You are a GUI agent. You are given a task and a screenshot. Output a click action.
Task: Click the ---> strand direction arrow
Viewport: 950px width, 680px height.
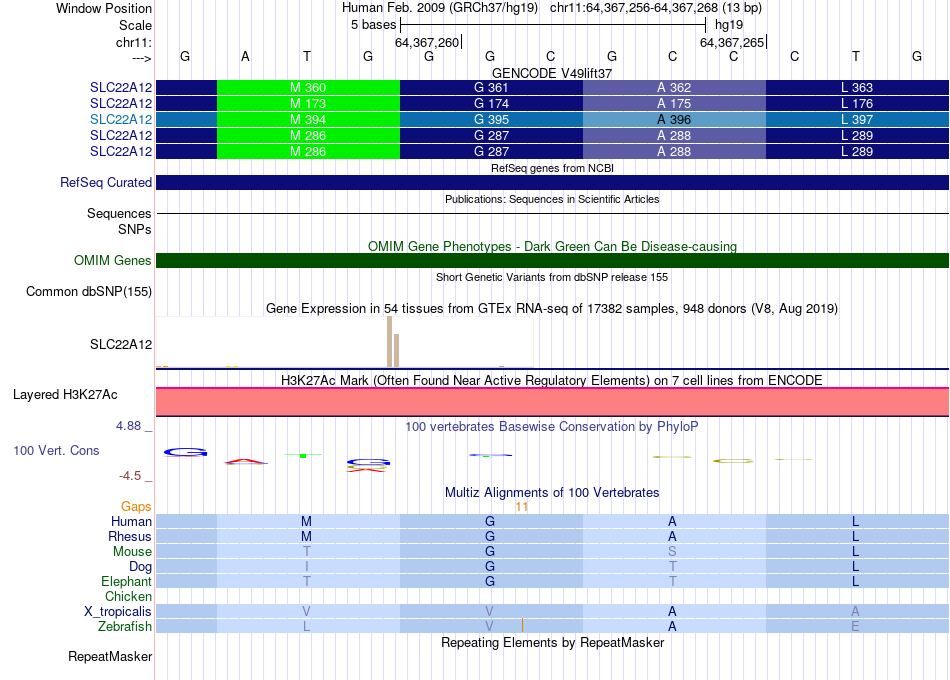tap(142, 58)
